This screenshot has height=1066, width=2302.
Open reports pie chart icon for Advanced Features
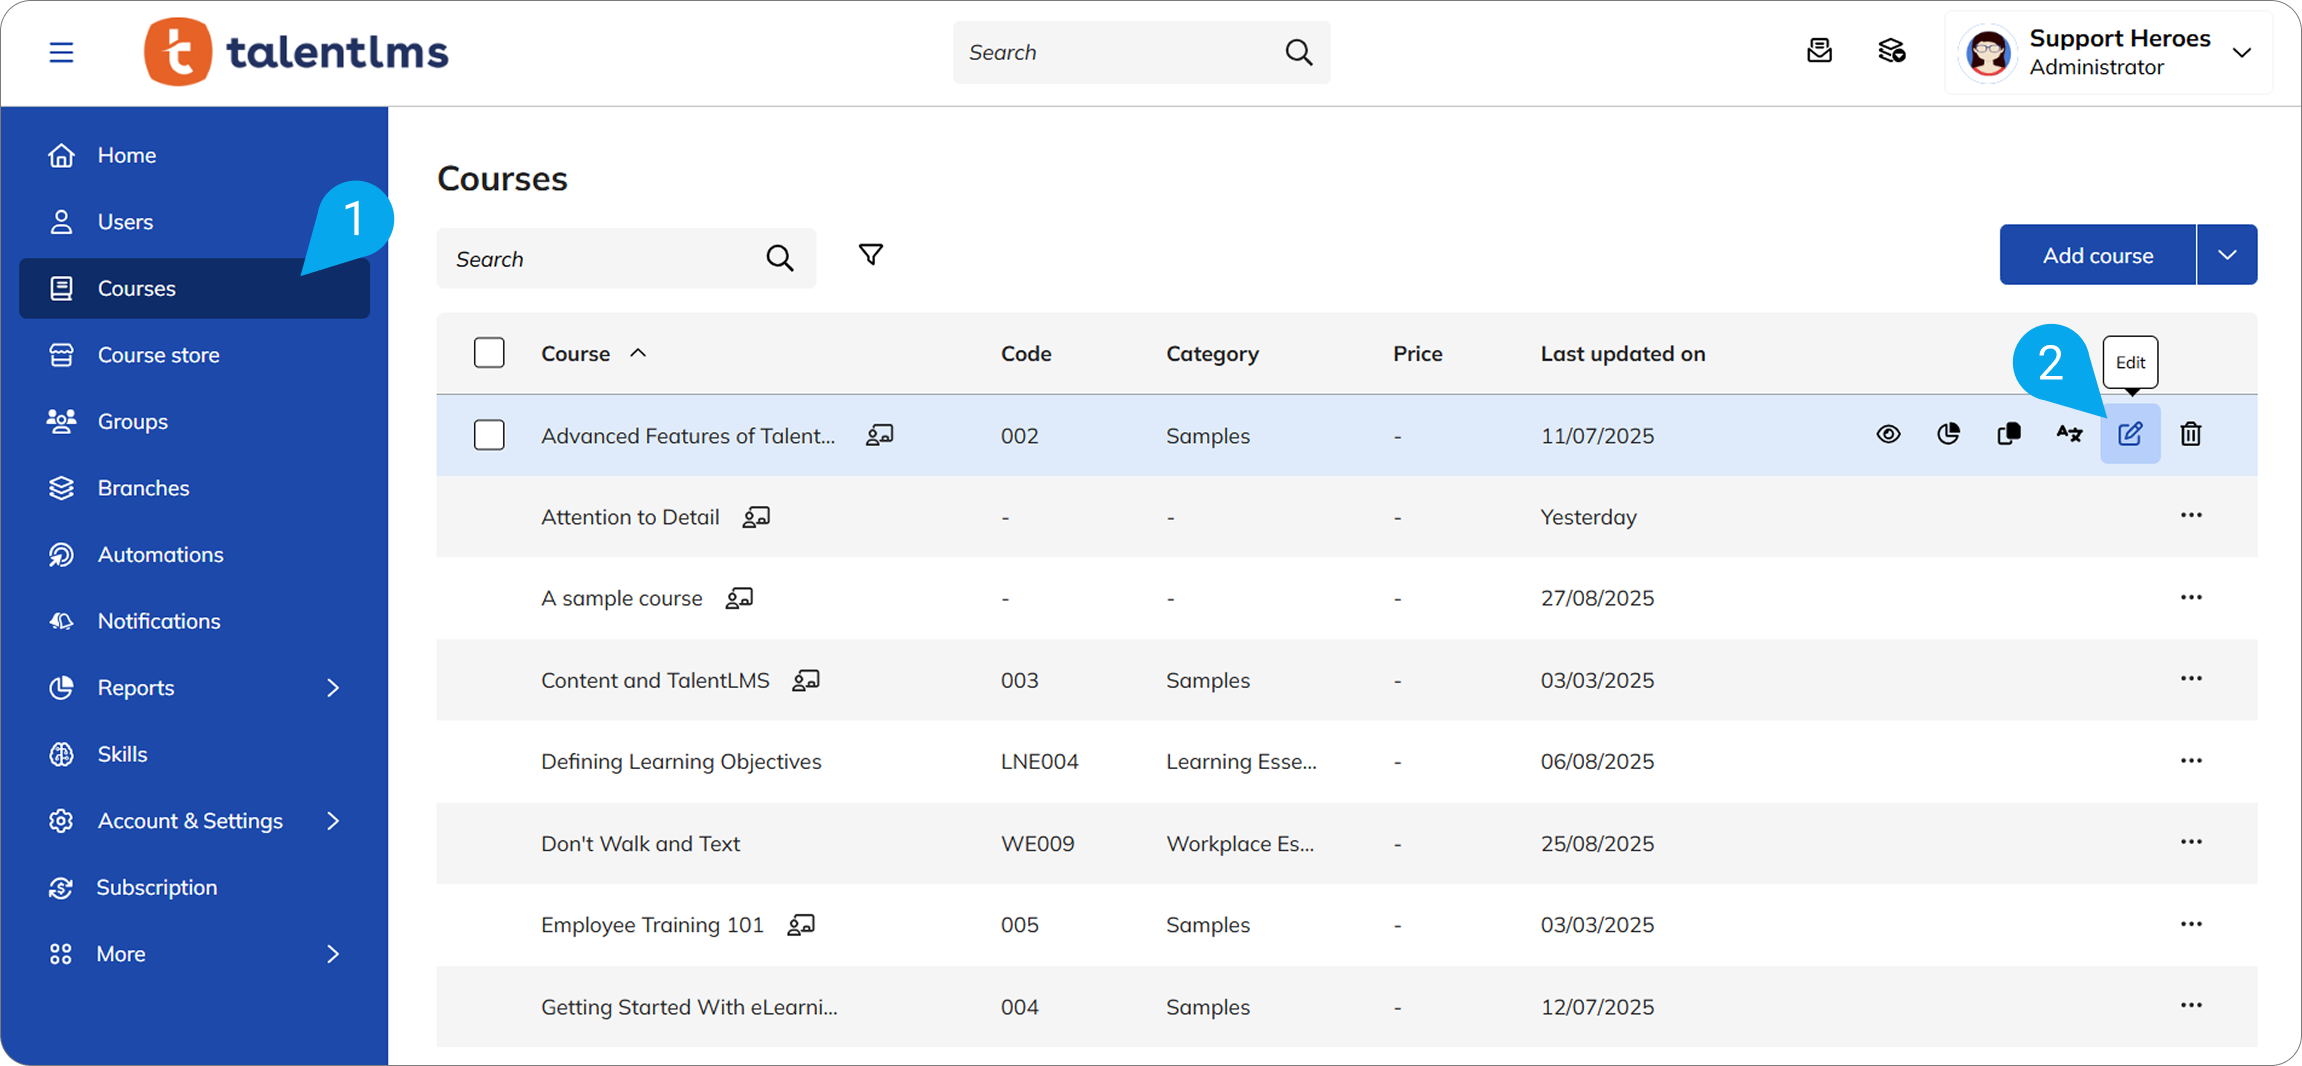point(1948,434)
